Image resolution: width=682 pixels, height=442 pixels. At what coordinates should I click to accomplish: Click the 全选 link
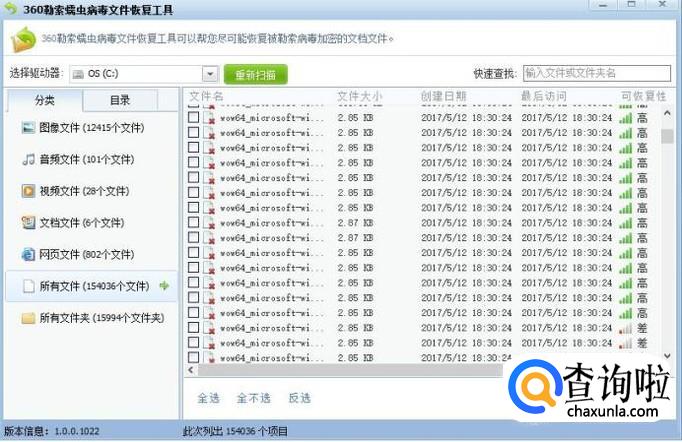208,398
